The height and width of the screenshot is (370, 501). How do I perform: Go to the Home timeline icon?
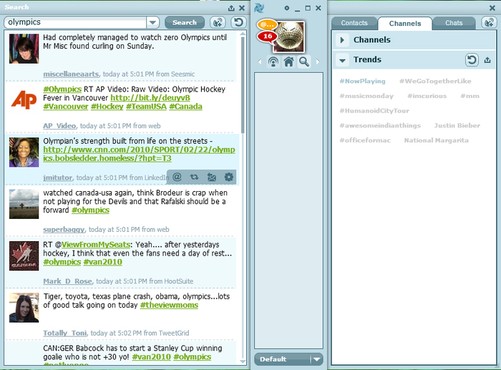289,62
